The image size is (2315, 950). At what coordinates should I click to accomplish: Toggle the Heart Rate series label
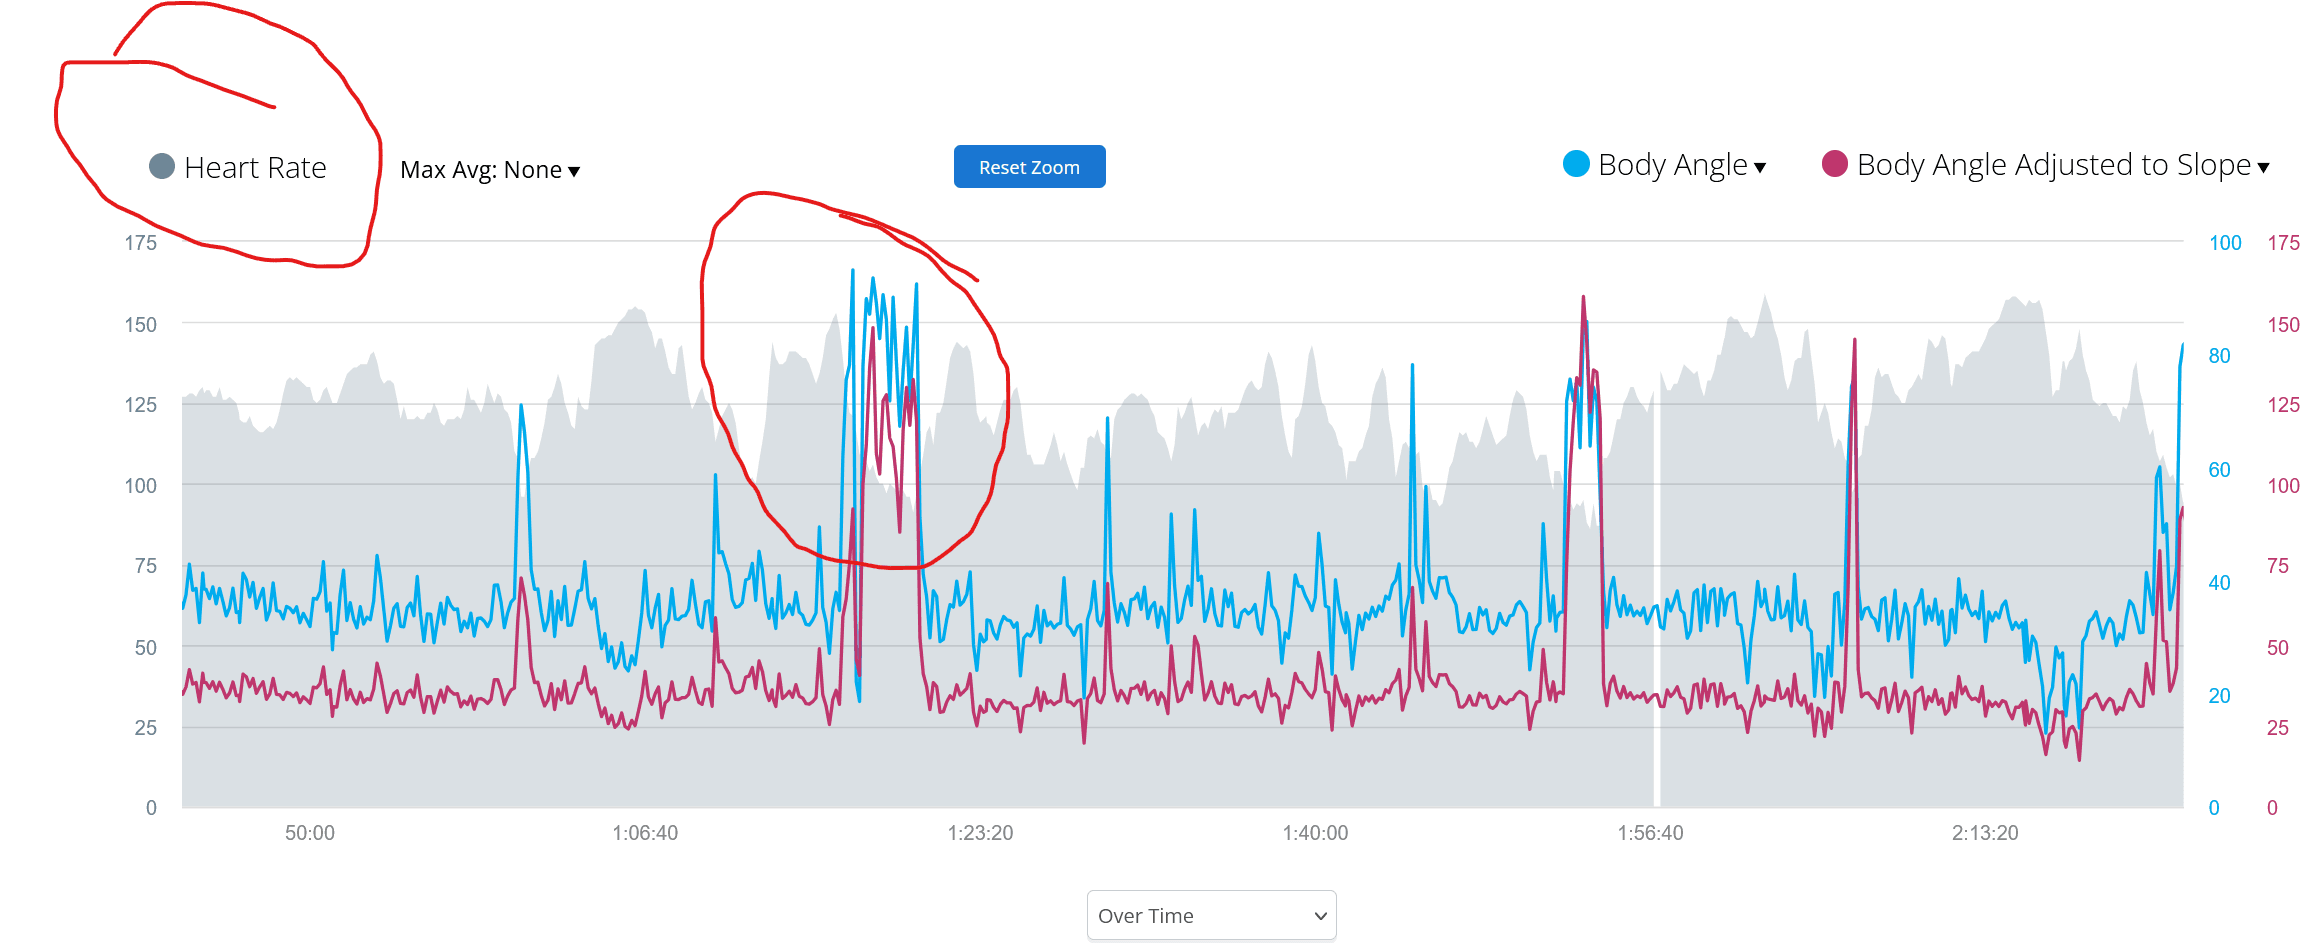(255, 167)
